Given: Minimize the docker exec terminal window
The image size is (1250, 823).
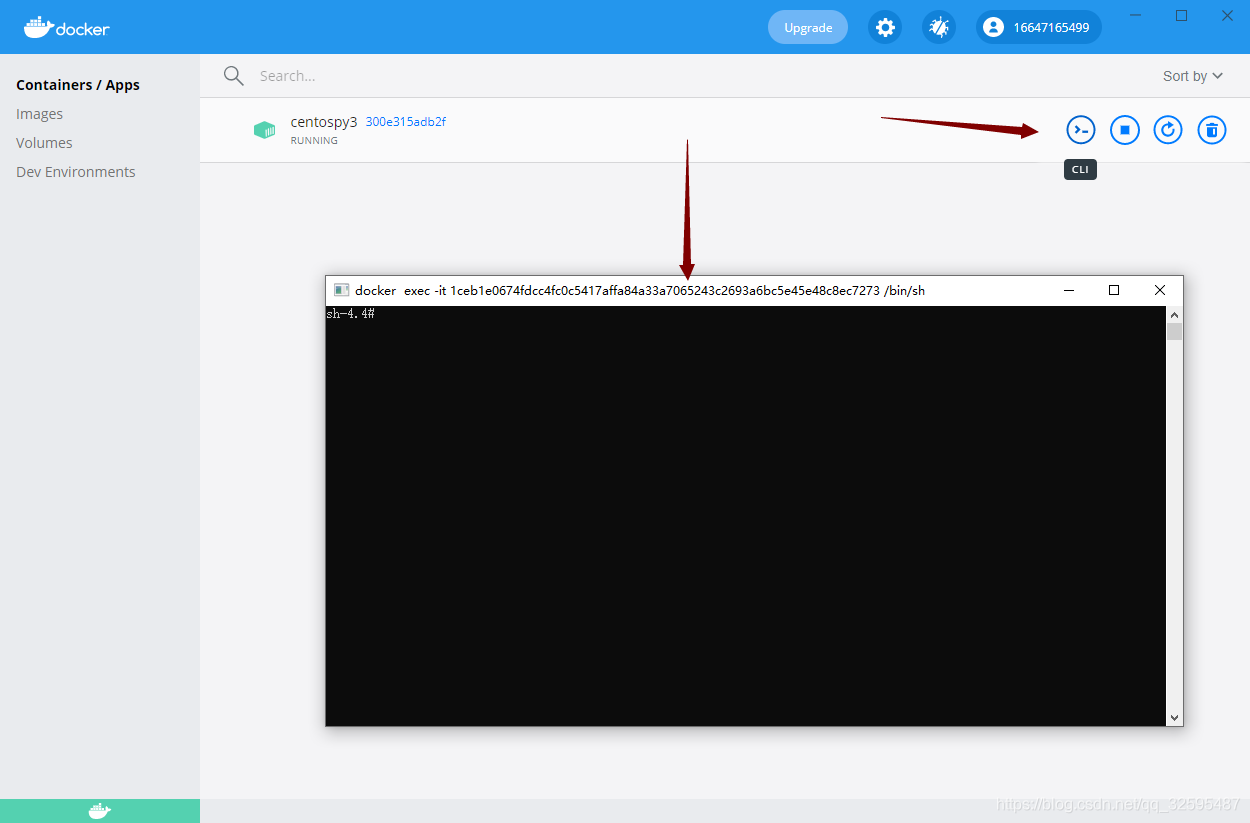Looking at the screenshot, I should [1069, 290].
